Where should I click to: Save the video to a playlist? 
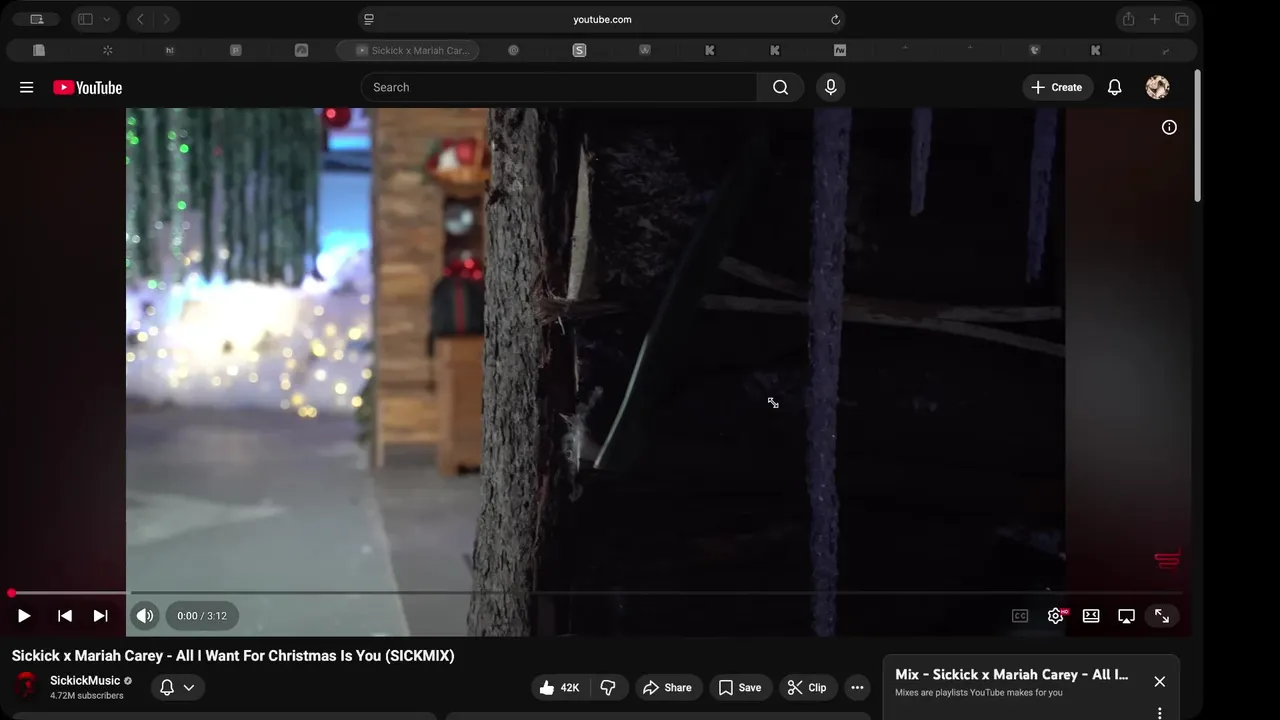[x=740, y=687]
